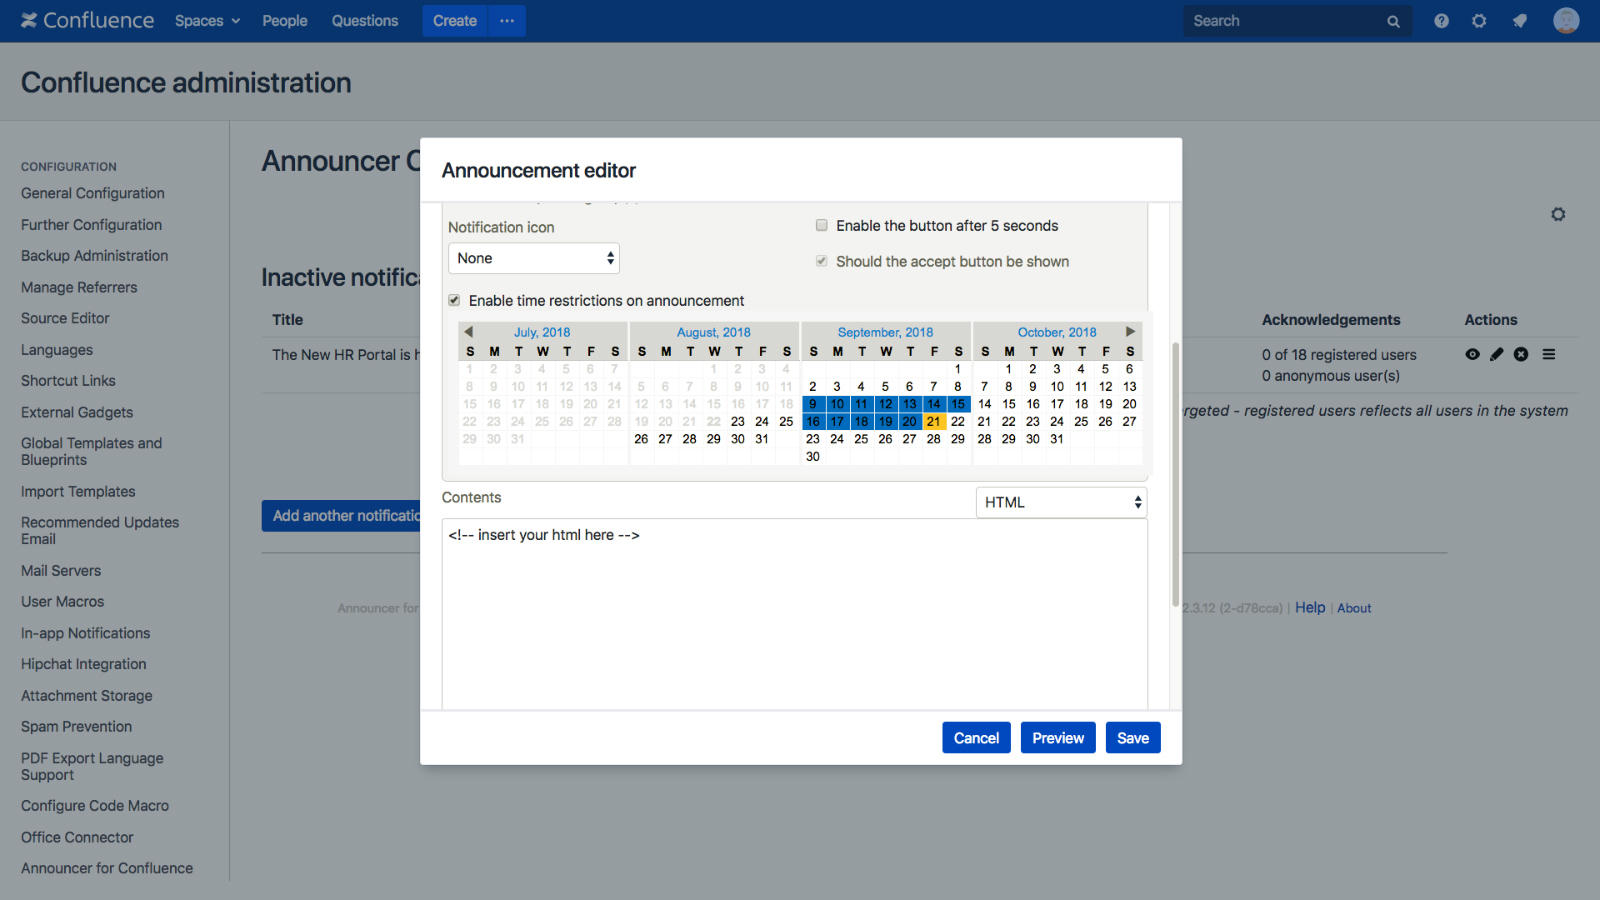Expand the Spaces menu
Screen dimensions: 1600x900
click(x=207, y=21)
